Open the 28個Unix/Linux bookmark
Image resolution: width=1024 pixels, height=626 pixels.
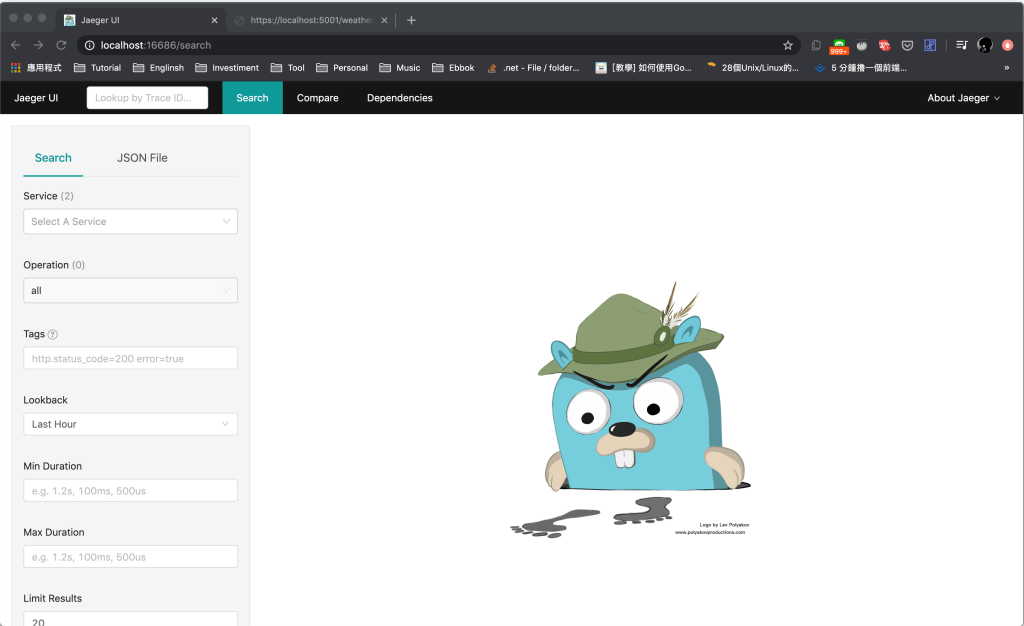[753, 68]
